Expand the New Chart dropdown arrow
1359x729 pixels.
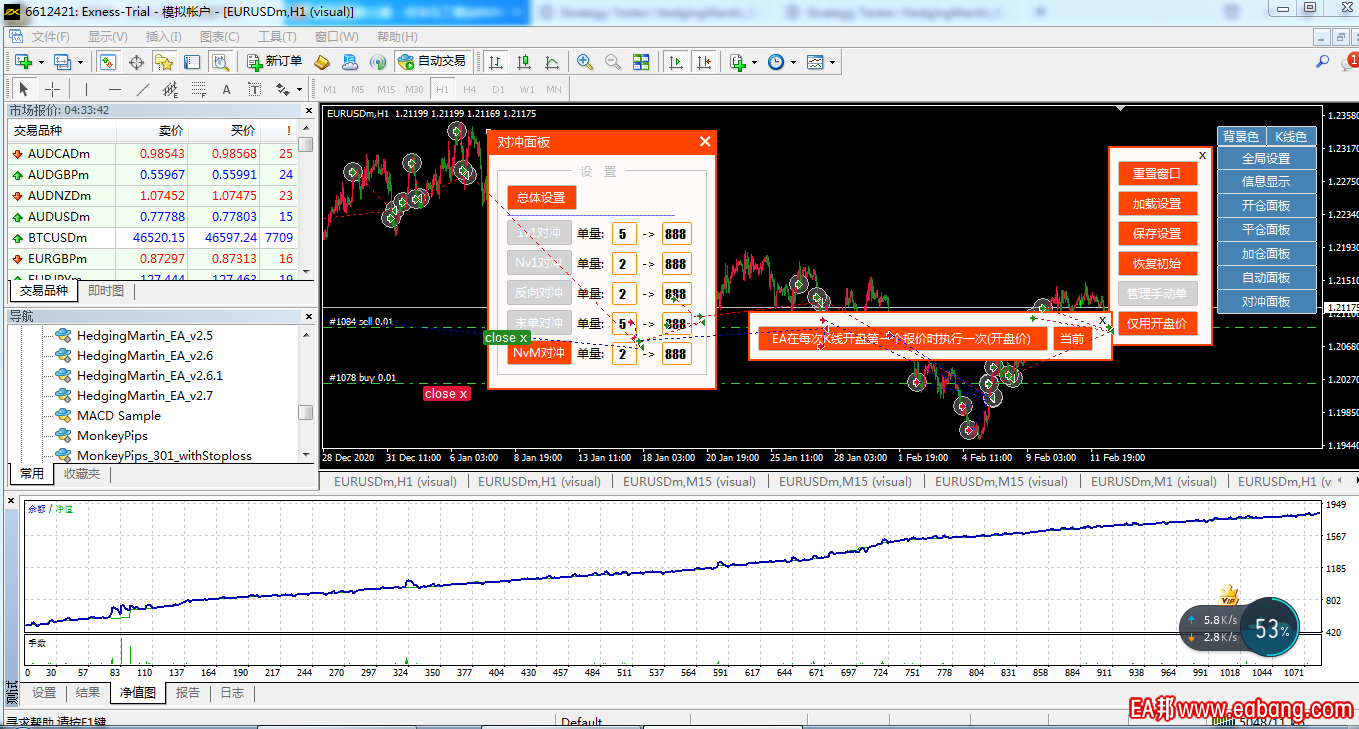[41, 62]
